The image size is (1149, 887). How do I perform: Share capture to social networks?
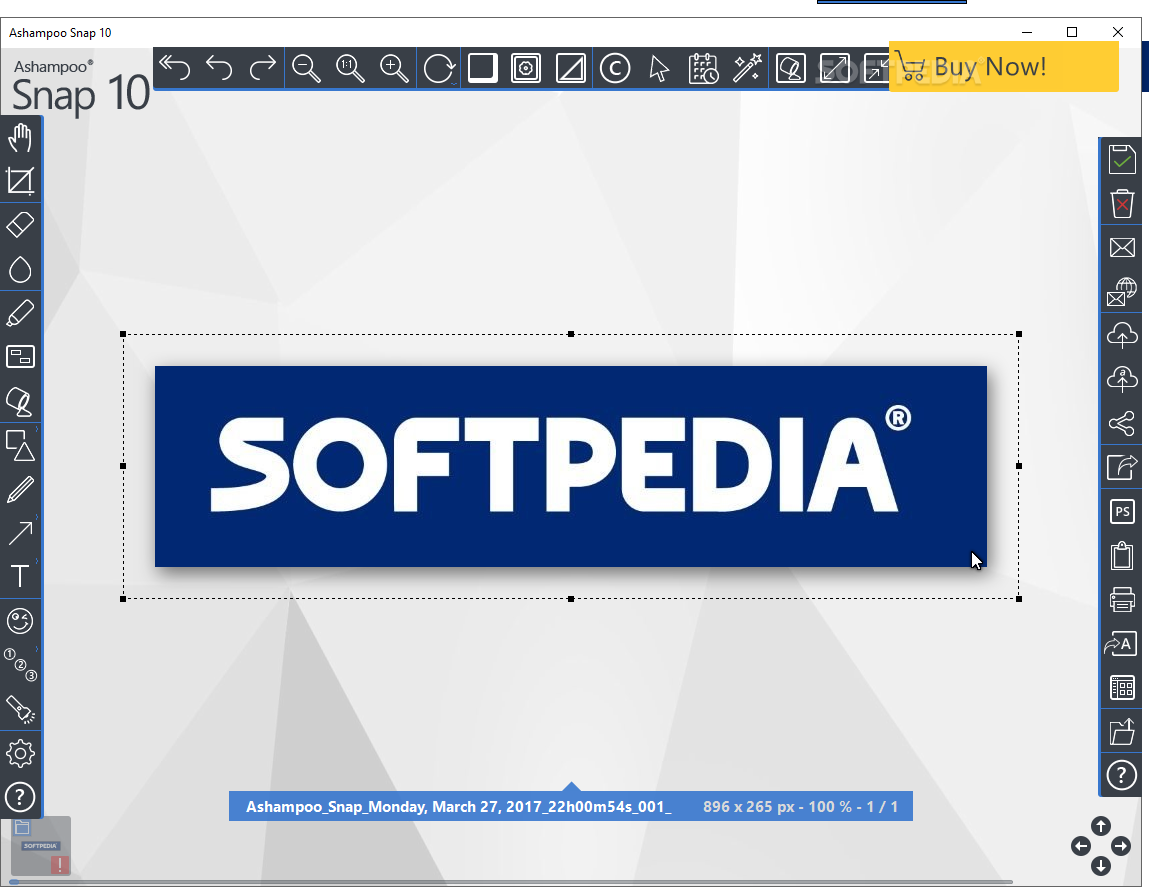[x=1122, y=423]
